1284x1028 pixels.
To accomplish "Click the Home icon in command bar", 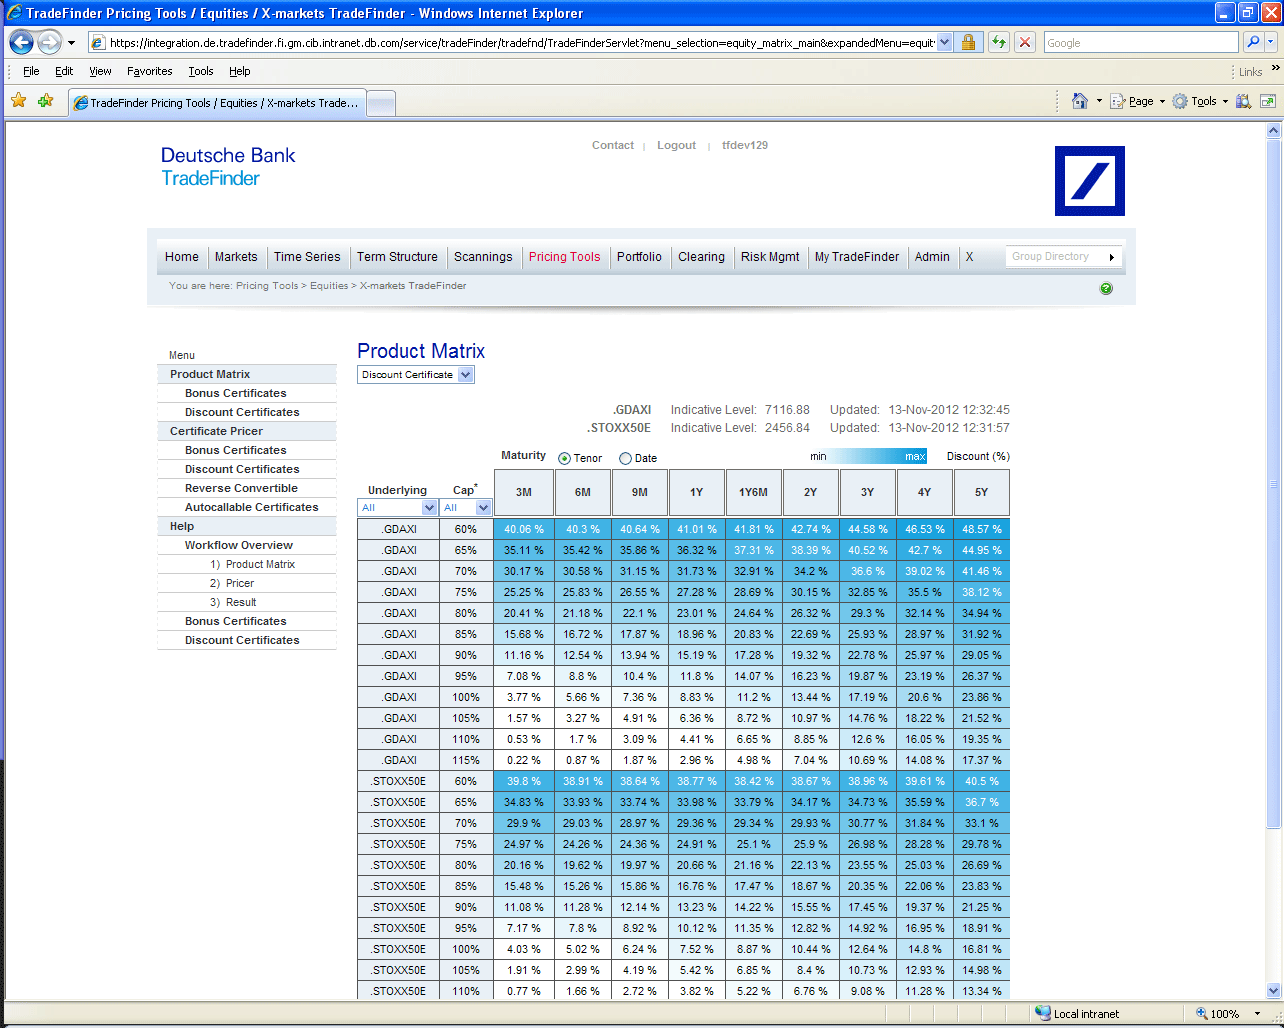I will tap(1079, 101).
